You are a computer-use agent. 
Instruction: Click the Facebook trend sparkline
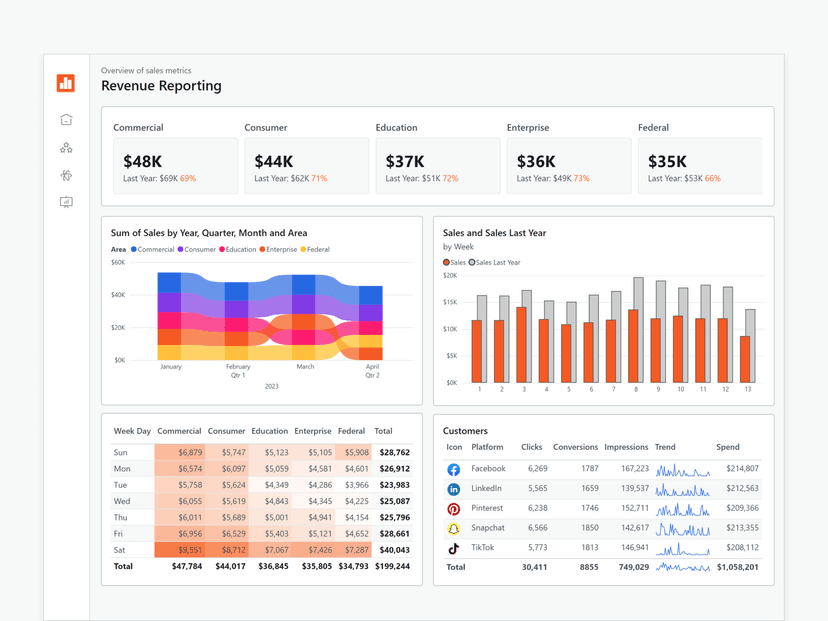pyautogui.click(x=683, y=469)
